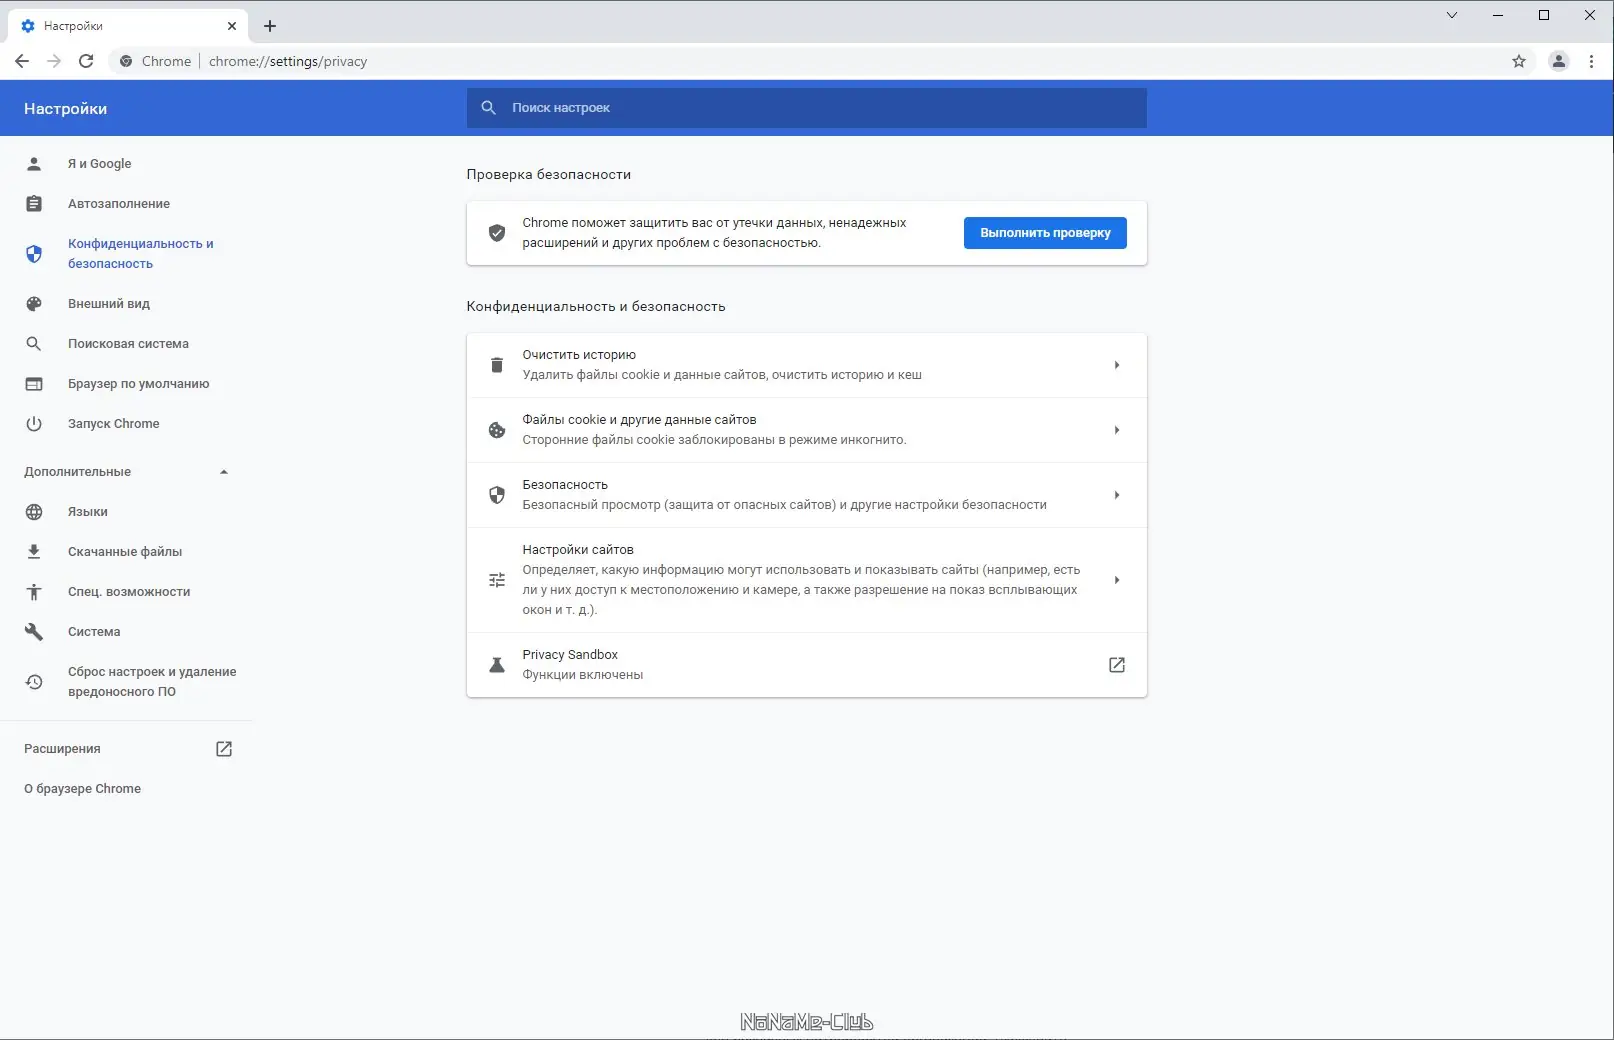Open Спец. возможности settings

point(129,591)
